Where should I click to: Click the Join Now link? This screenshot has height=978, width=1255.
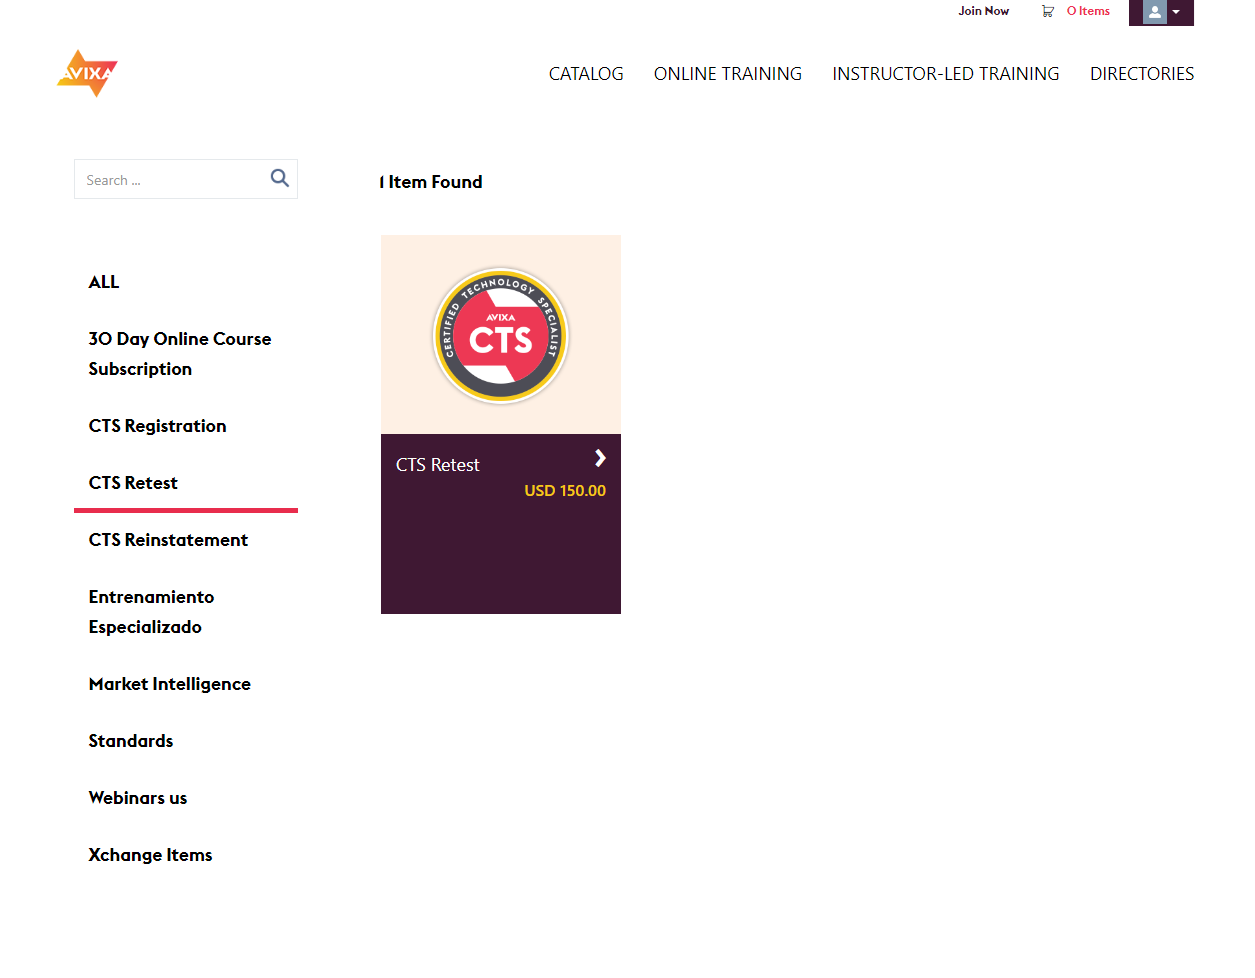click(x=983, y=11)
